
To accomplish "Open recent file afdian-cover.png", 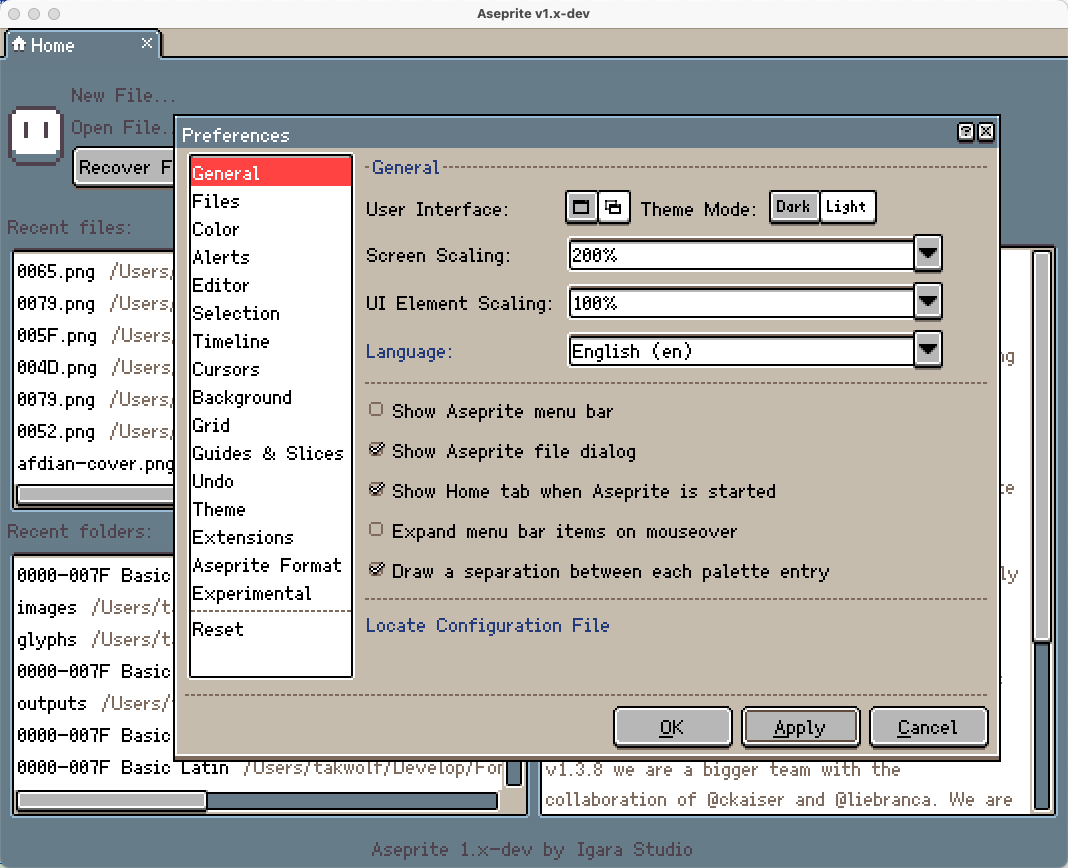I will pos(95,463).
